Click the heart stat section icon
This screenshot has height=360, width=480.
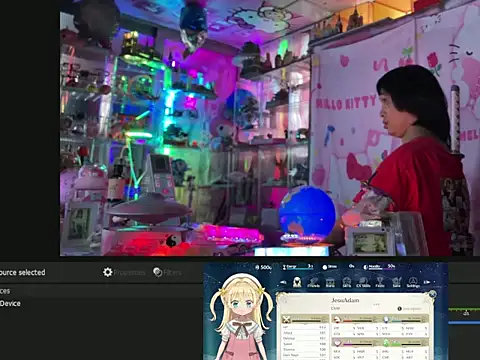337,342
